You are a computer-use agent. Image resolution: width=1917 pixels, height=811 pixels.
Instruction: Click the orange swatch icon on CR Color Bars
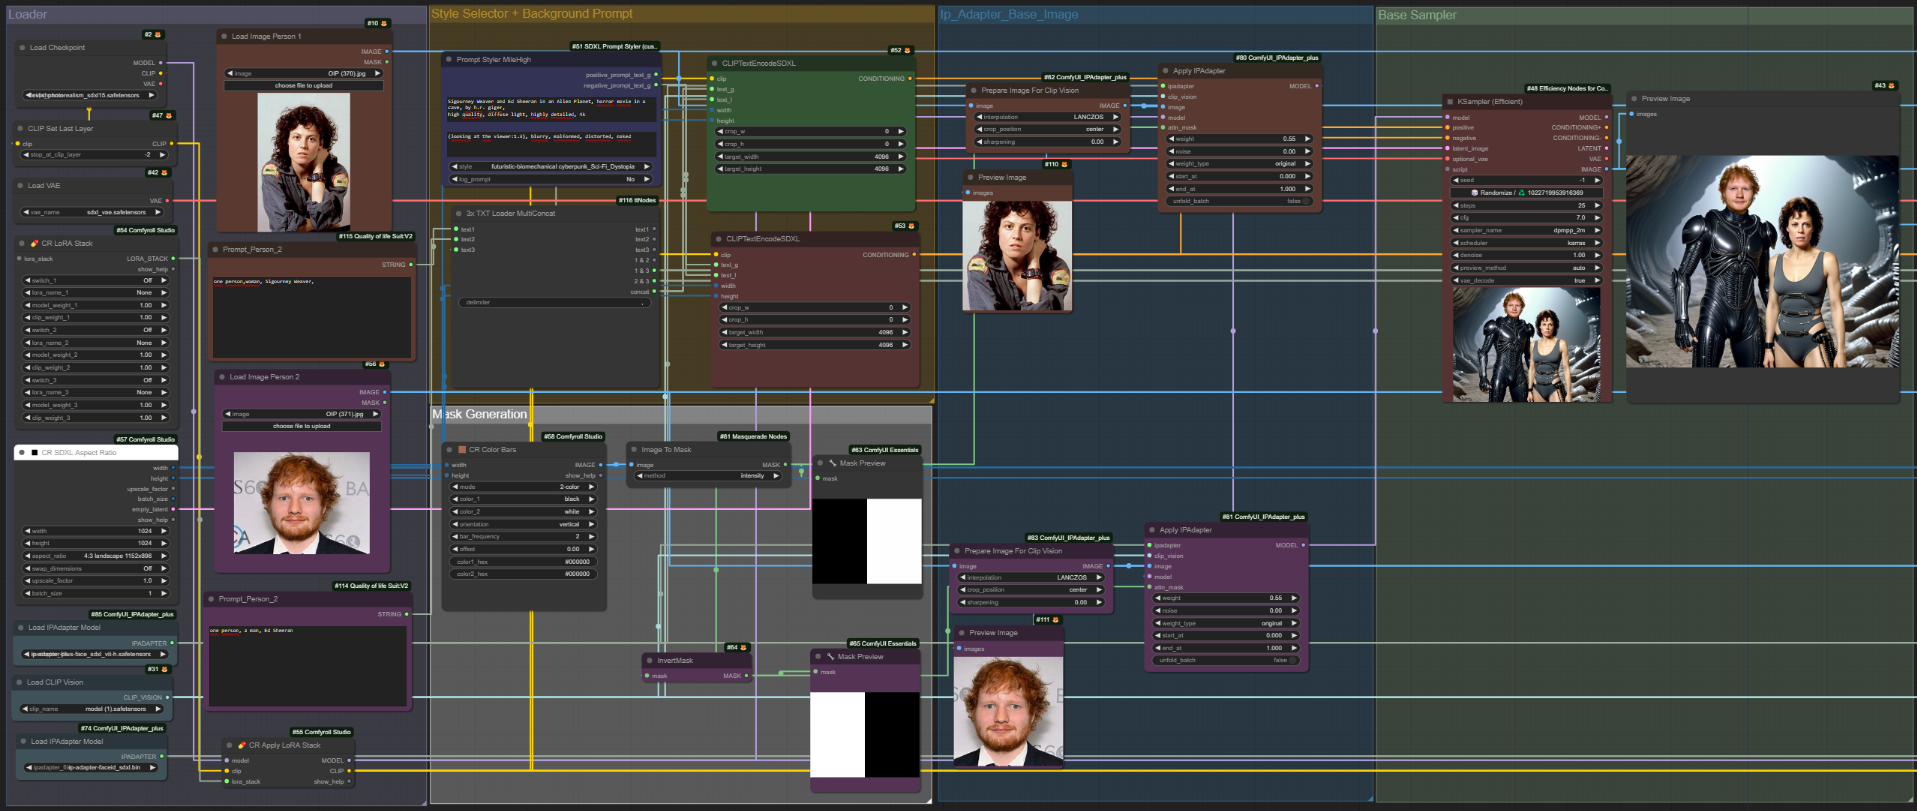[x=462, y=450]
